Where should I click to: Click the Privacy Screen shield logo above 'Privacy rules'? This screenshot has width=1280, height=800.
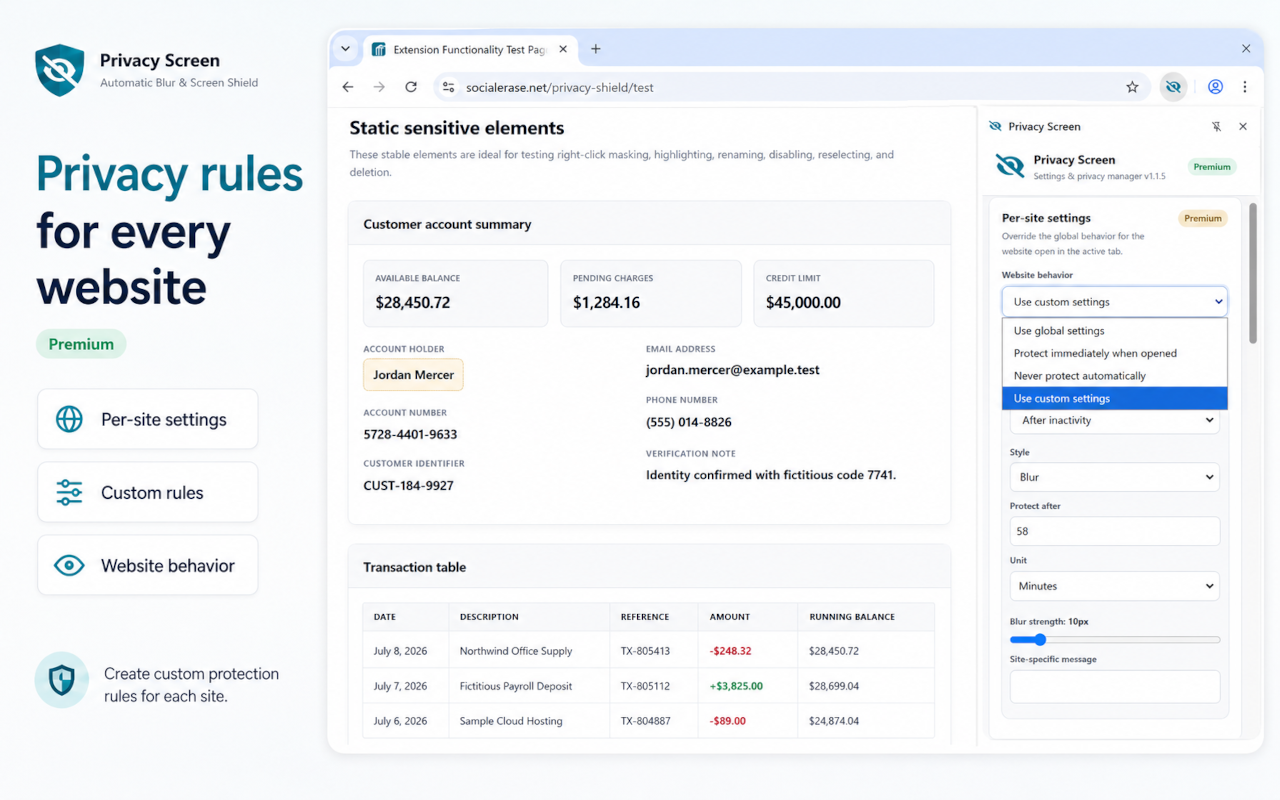coord(59,70)
